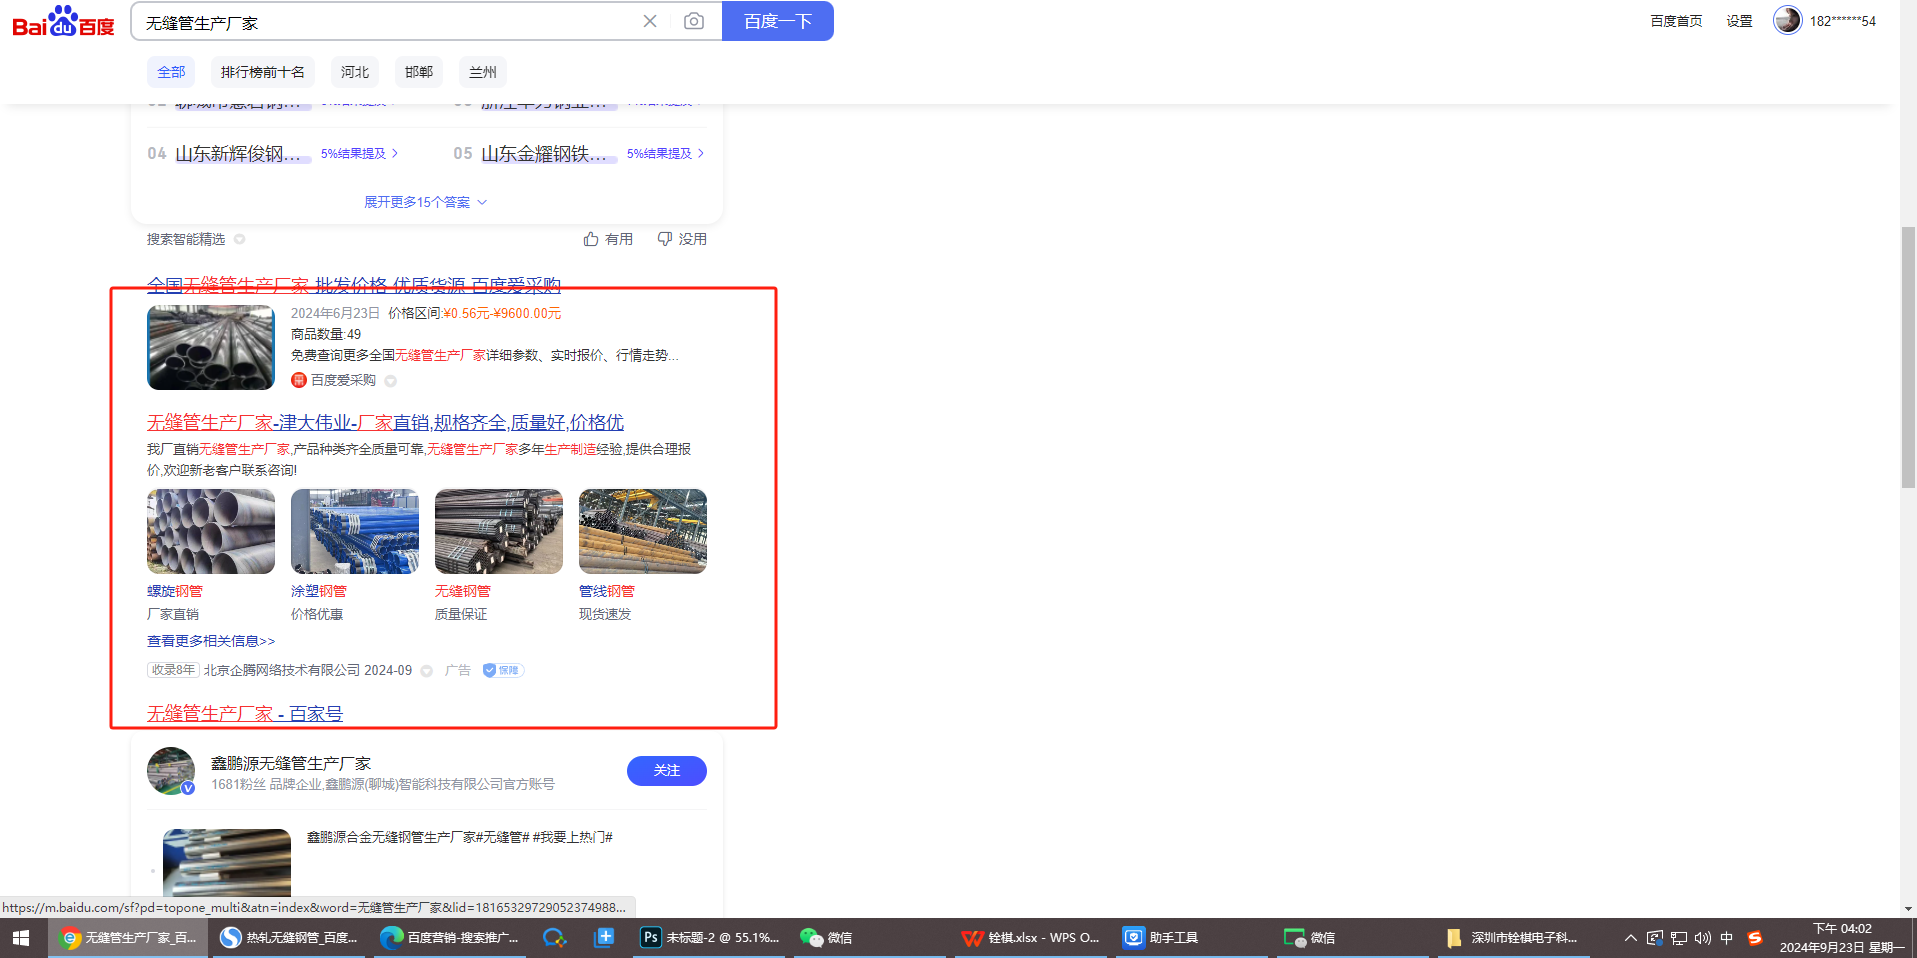This screenshot has height=958, width=1917.
Task: Open the WeChat taskbar item beside Photoshop
Action: [x=871, y=938]
